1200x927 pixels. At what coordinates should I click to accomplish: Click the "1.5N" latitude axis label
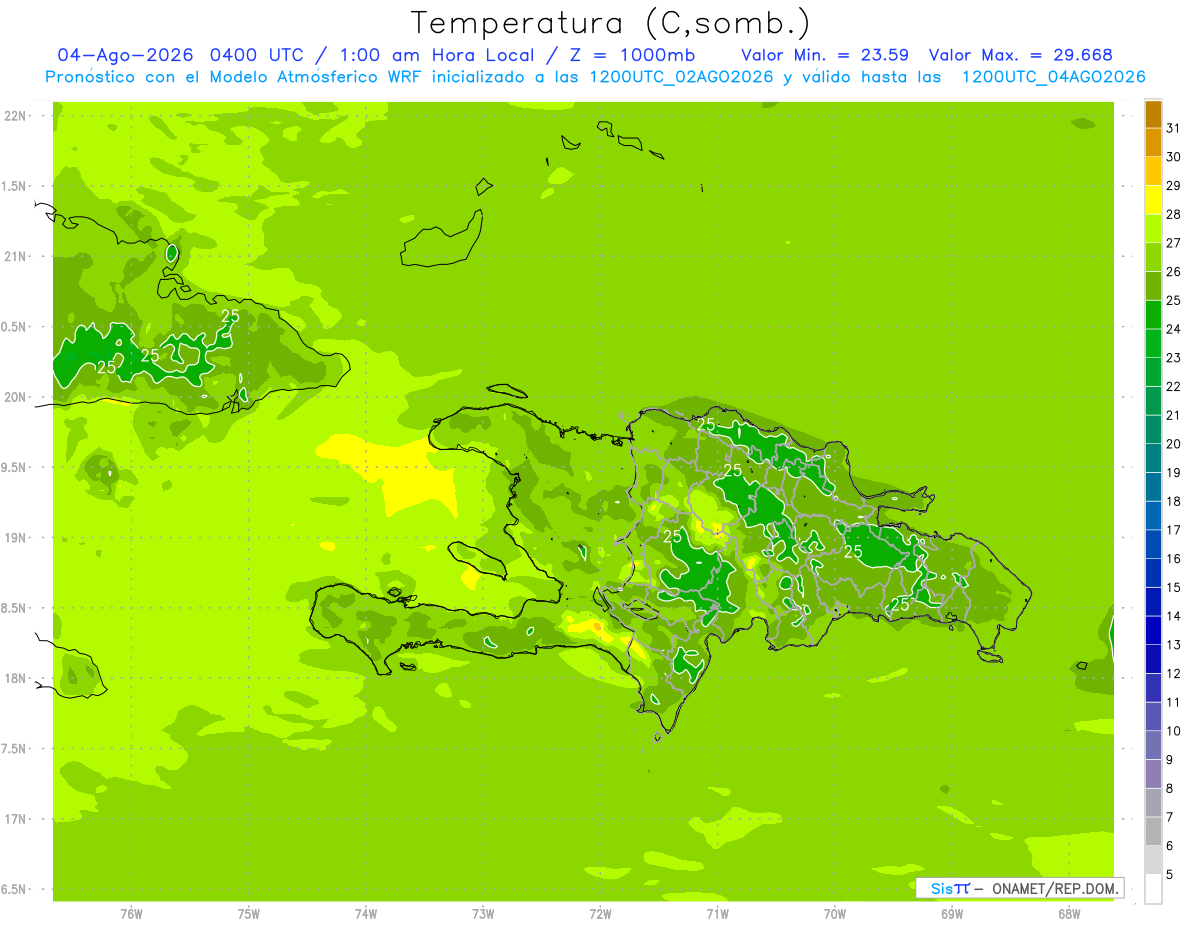[15, 186]
